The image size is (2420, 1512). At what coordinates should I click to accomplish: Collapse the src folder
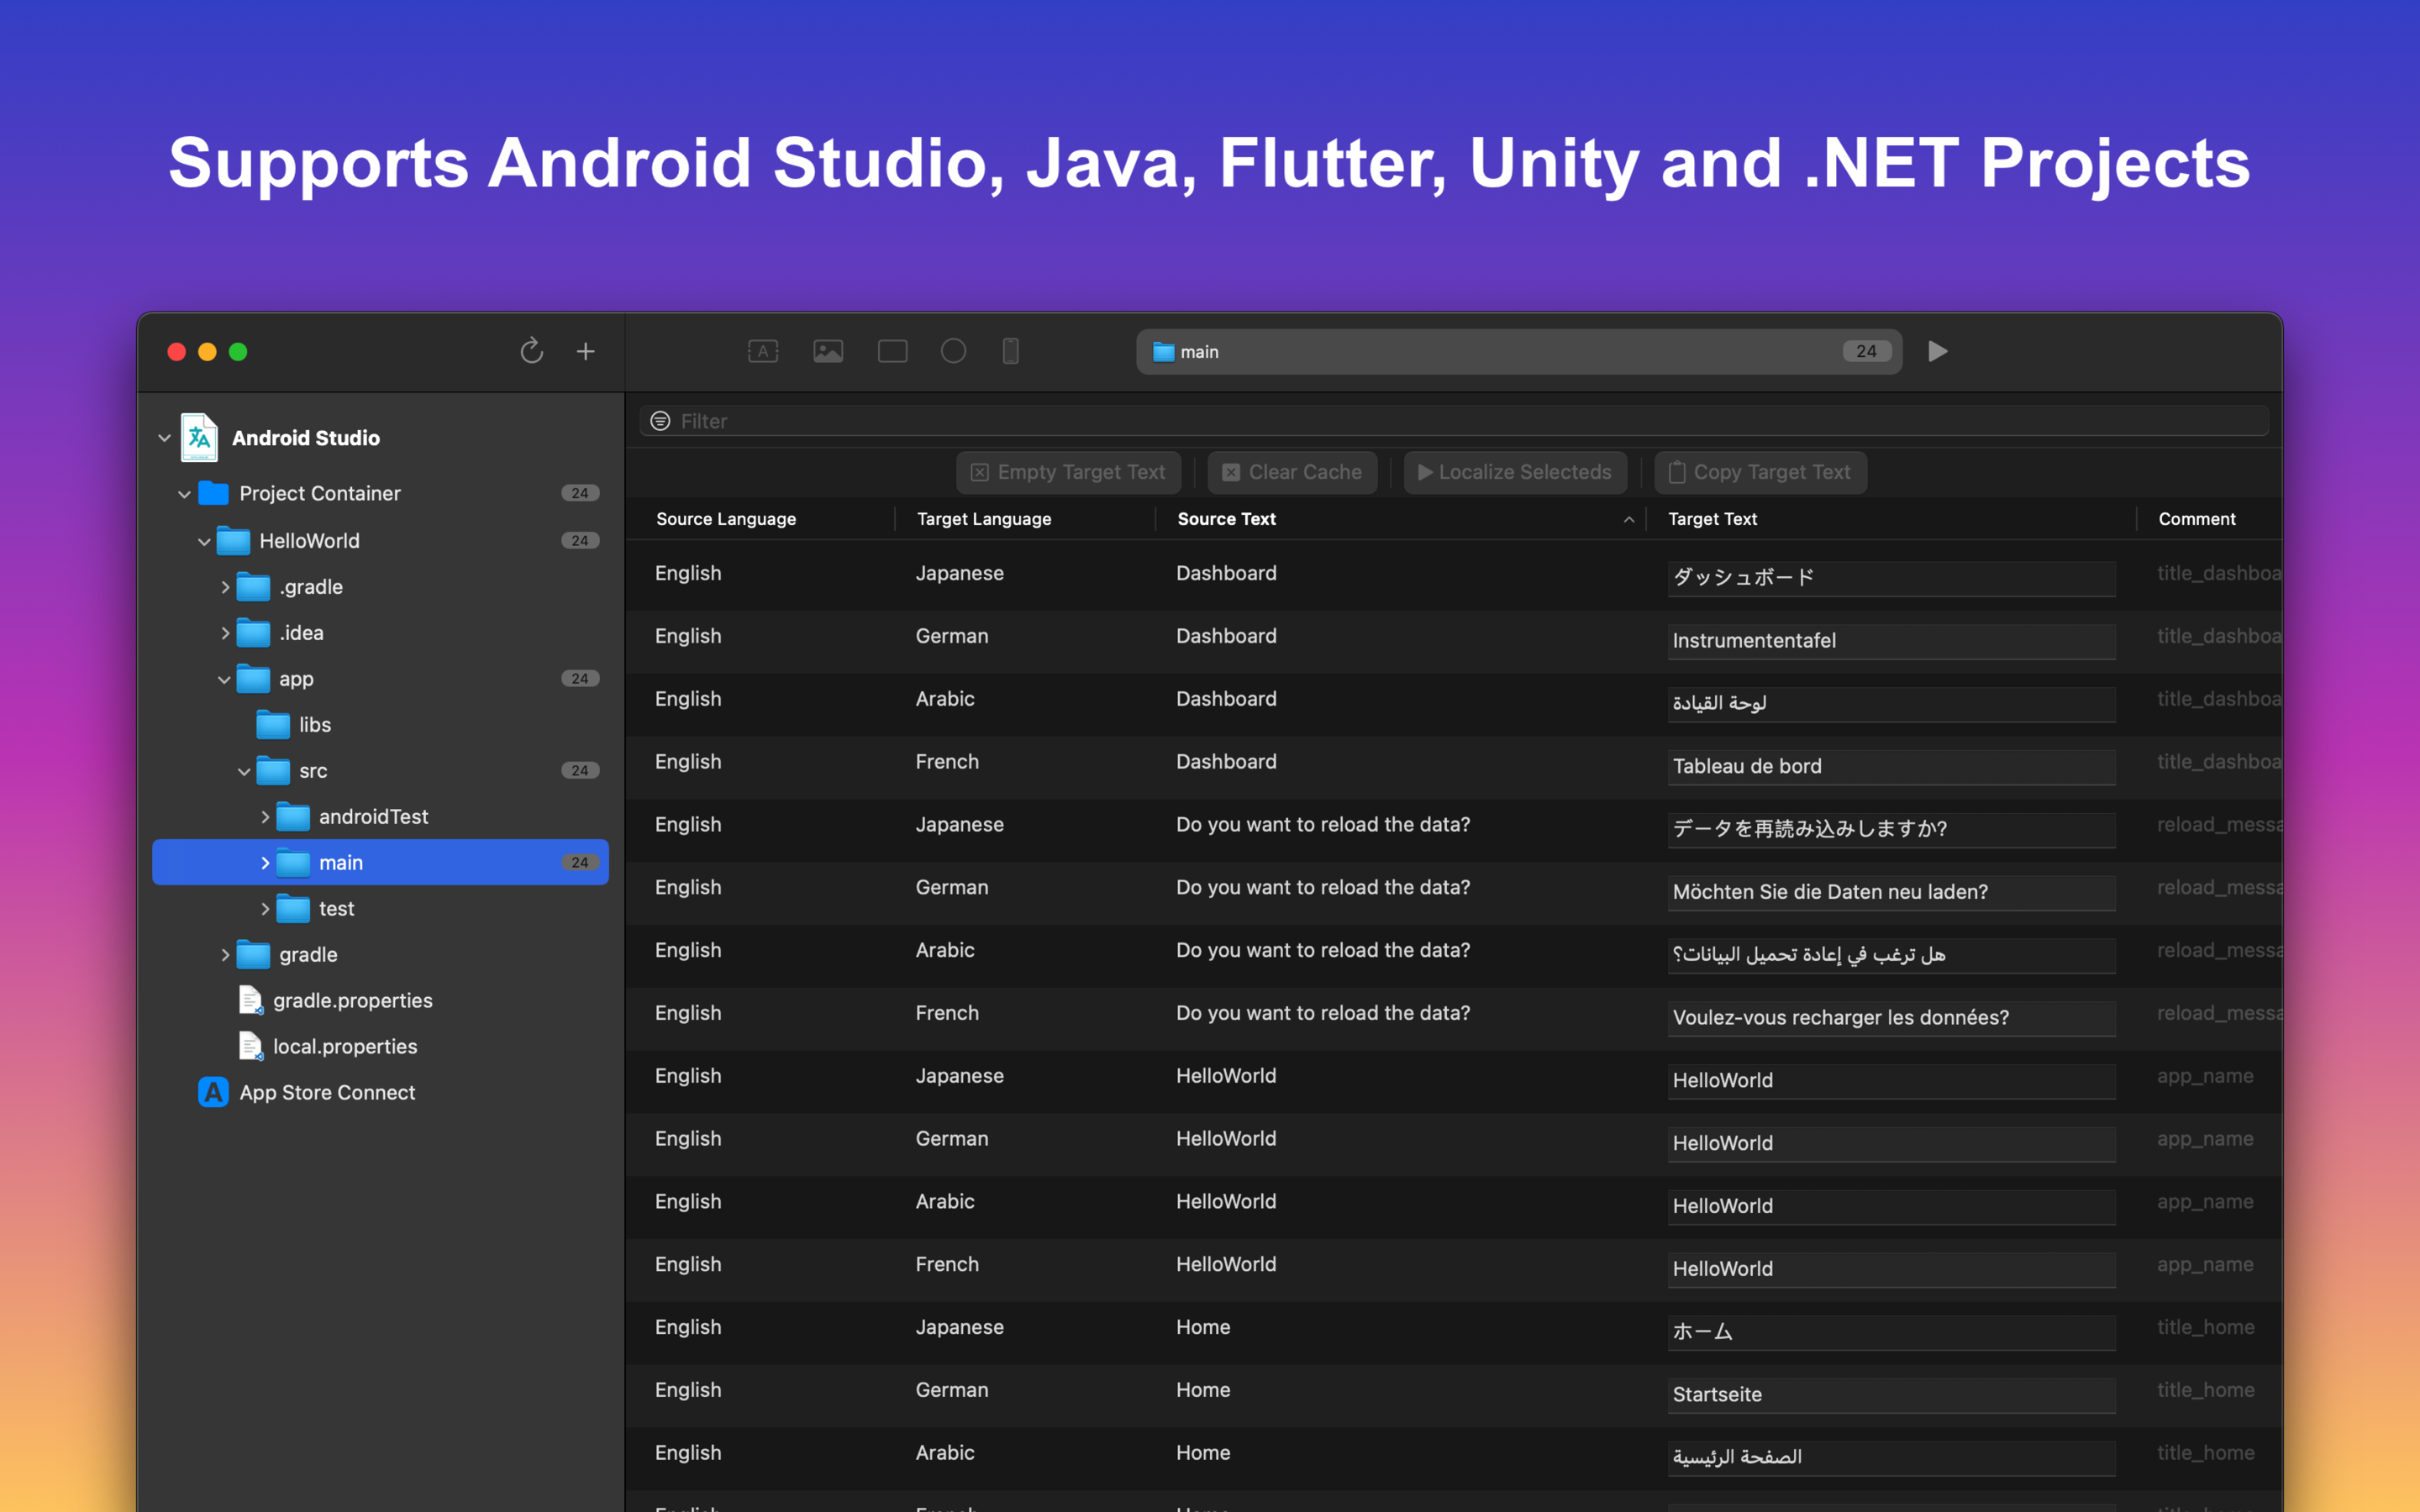(x=245, y=771)
